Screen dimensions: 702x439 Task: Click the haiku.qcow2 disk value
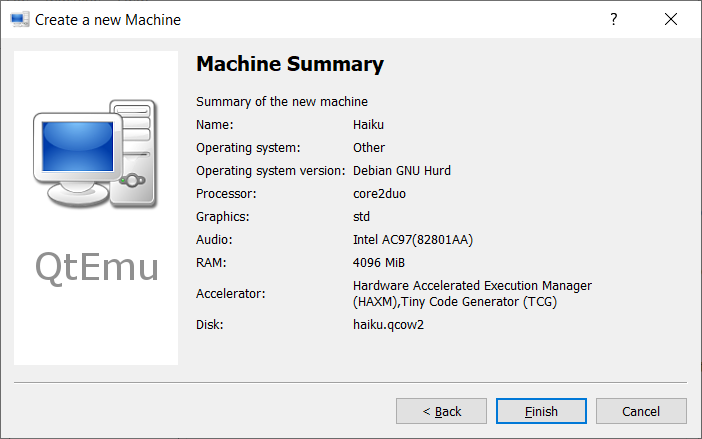[x=389, y=325]
